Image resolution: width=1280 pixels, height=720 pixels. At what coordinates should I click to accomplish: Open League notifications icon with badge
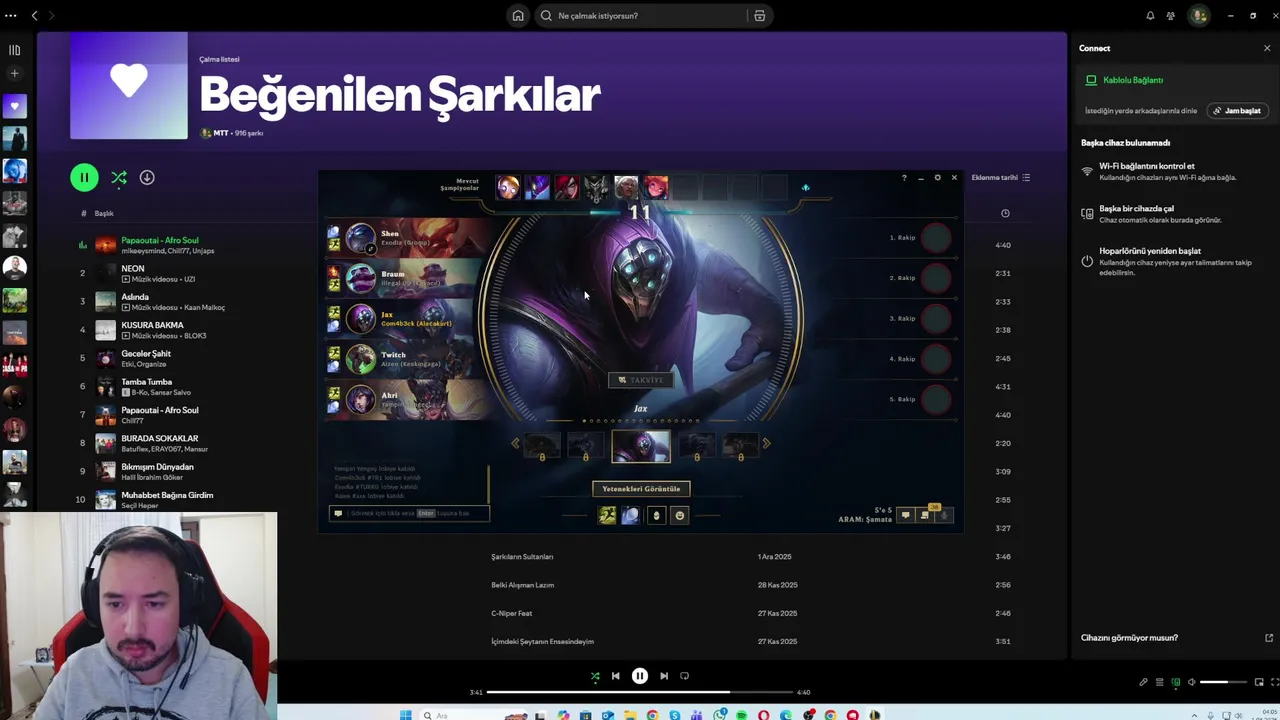(x=927, y=515)
